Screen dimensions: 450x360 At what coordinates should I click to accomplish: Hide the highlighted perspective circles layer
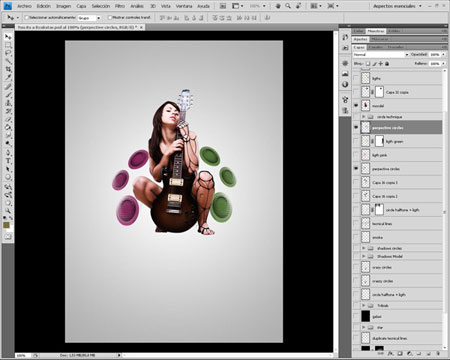pyautogui.click(x=356, y=127)
